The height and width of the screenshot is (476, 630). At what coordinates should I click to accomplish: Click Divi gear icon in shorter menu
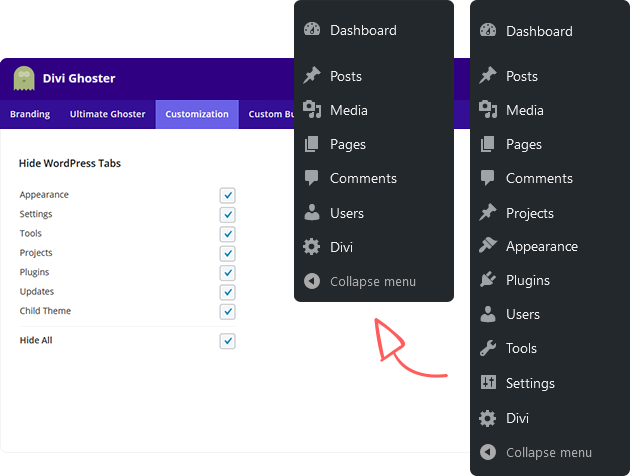point(312,247)
